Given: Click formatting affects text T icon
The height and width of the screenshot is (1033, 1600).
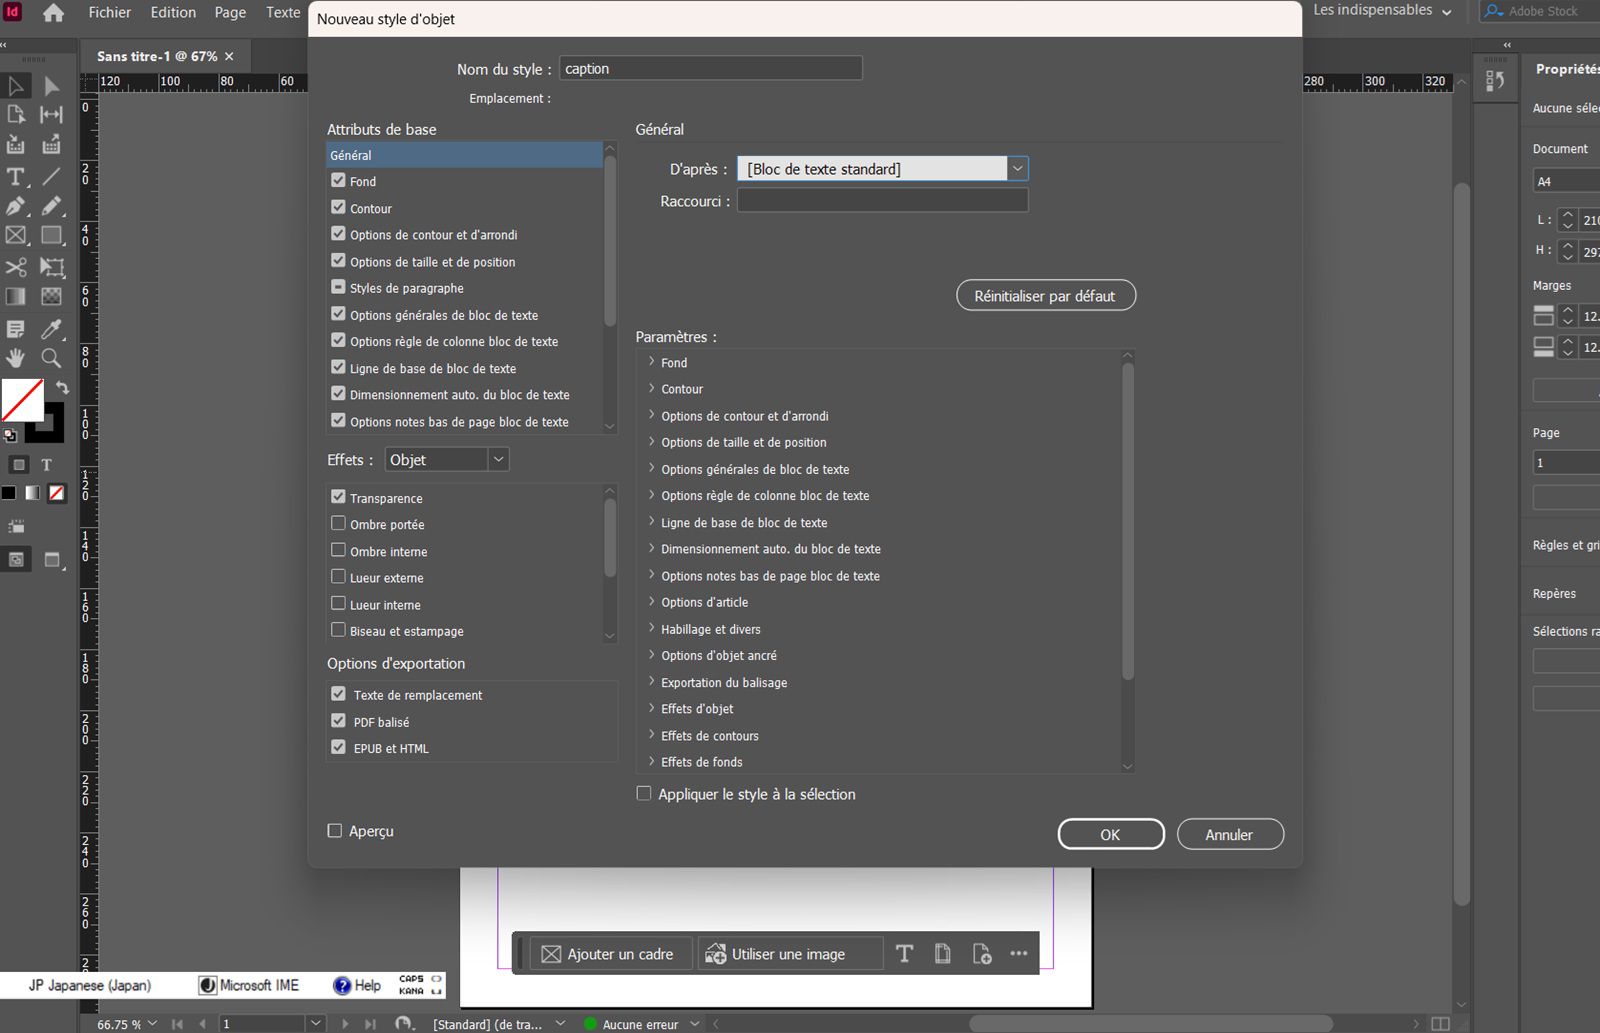Looking at the screenshot, I should point(46,465).
